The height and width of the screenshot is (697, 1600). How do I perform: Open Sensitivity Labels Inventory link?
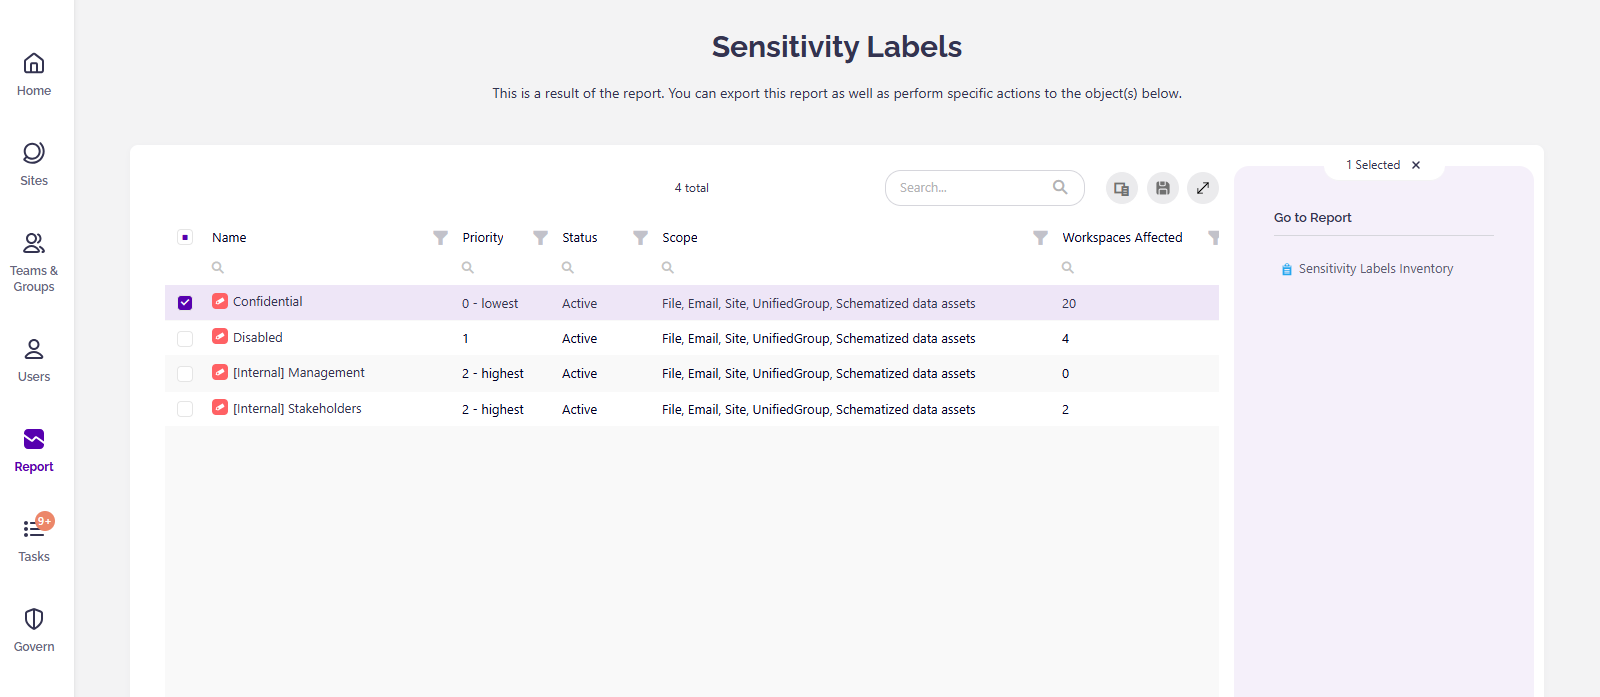tap(1375, 269)
